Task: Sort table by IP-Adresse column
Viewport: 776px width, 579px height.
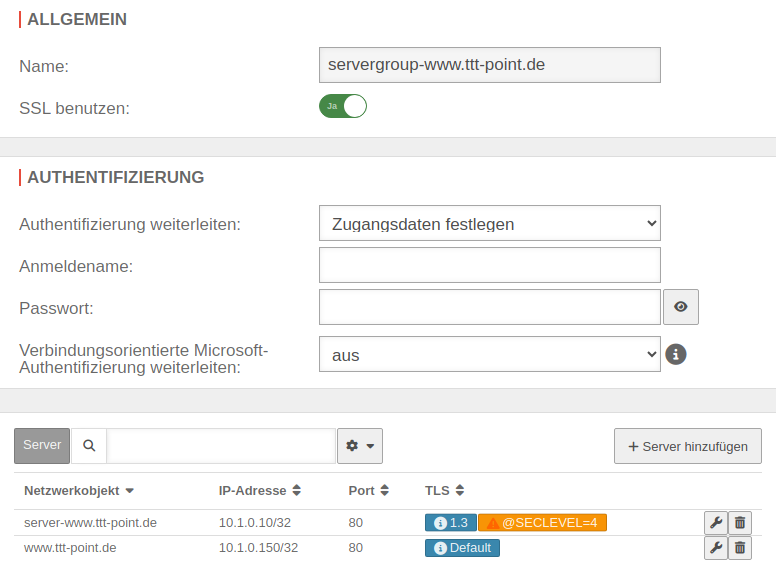Action: (260, 491)
